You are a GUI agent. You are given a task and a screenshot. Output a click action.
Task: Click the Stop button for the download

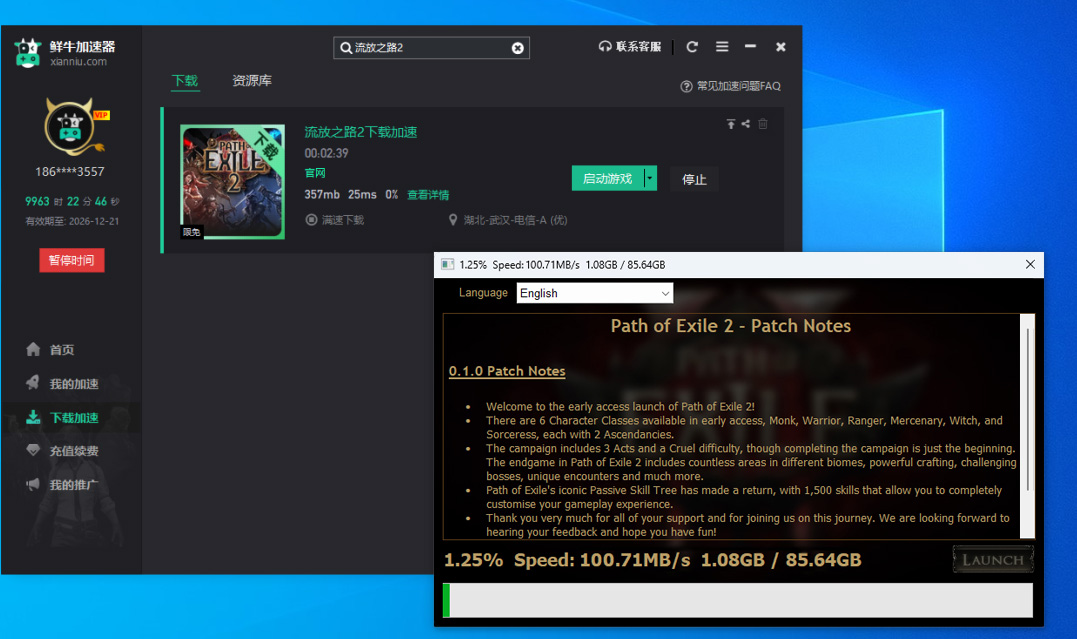[694, 179]
